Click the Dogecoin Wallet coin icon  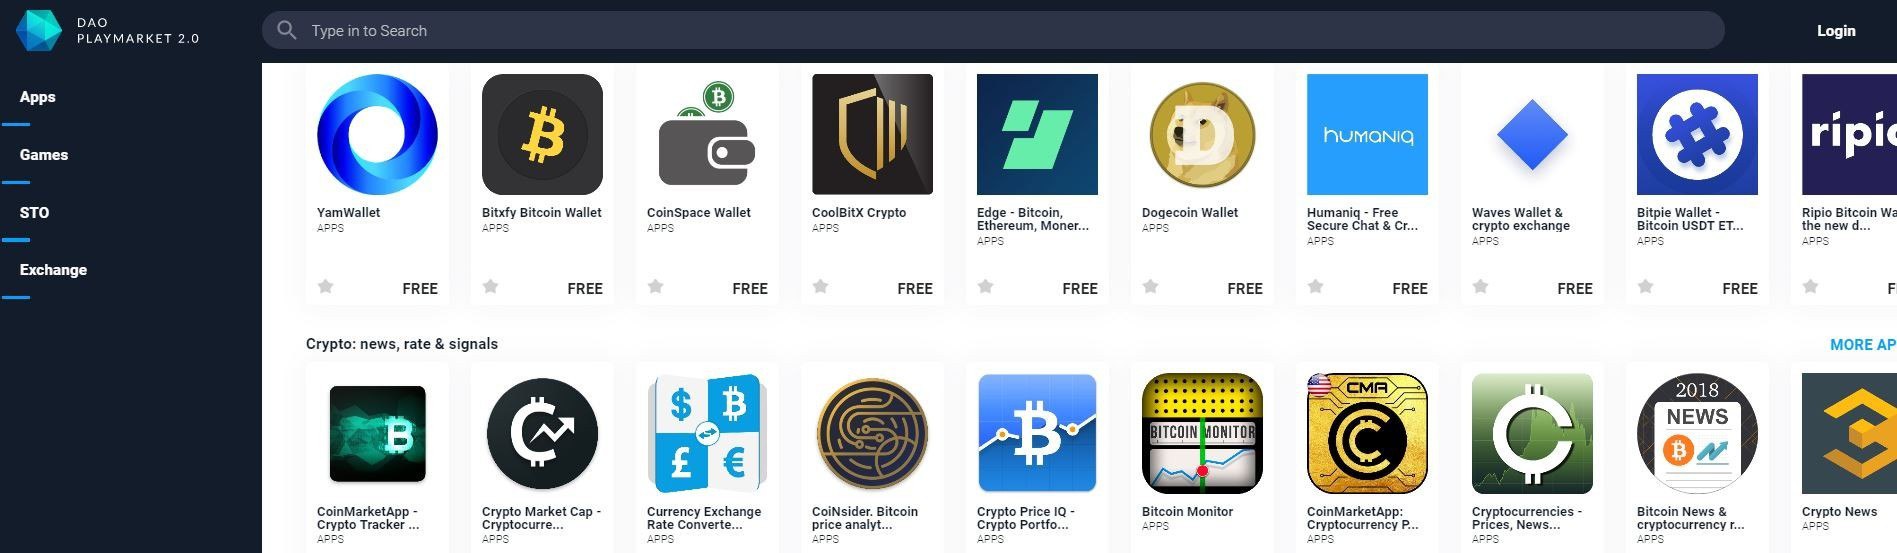pyautogui.click(x=1202, y=134)
